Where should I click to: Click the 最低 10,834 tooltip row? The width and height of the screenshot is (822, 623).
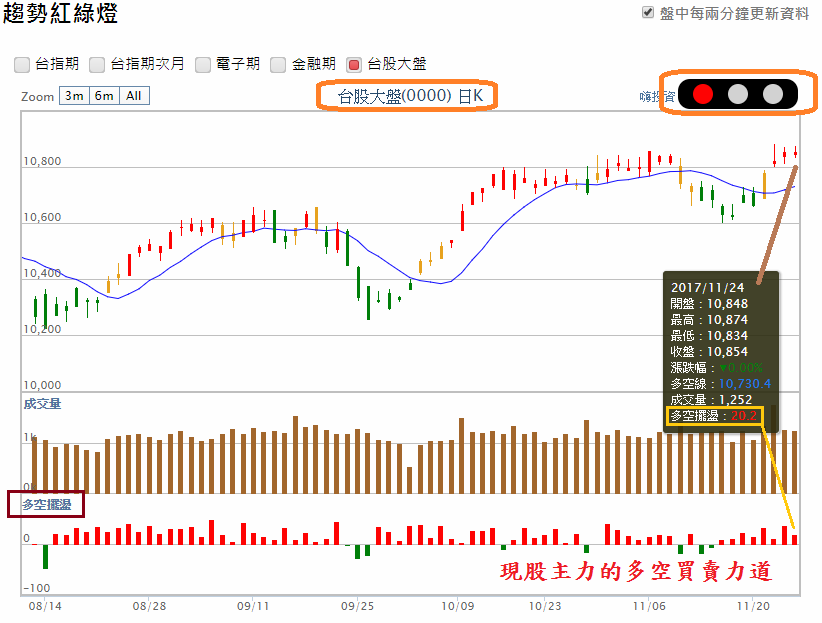(709, 336)
